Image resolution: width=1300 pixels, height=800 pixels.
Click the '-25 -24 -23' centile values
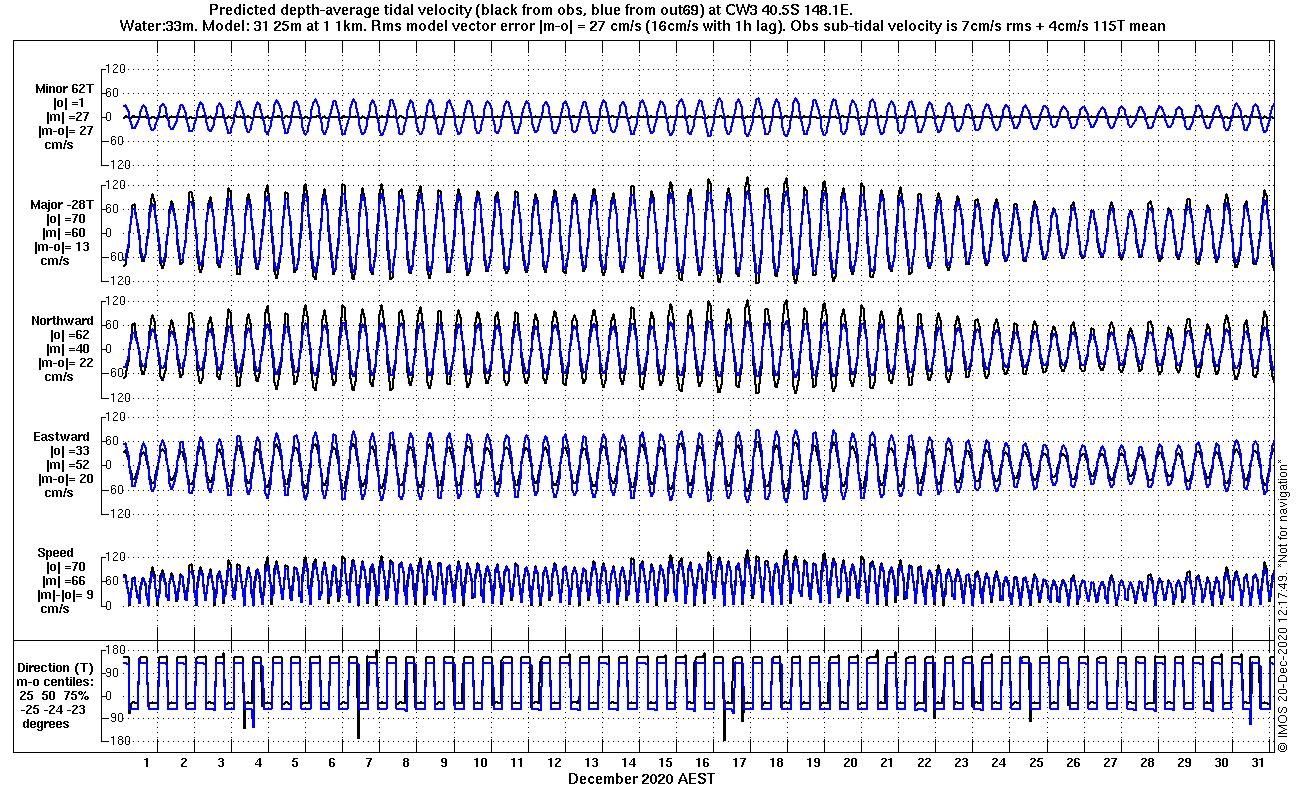[55, 710]
